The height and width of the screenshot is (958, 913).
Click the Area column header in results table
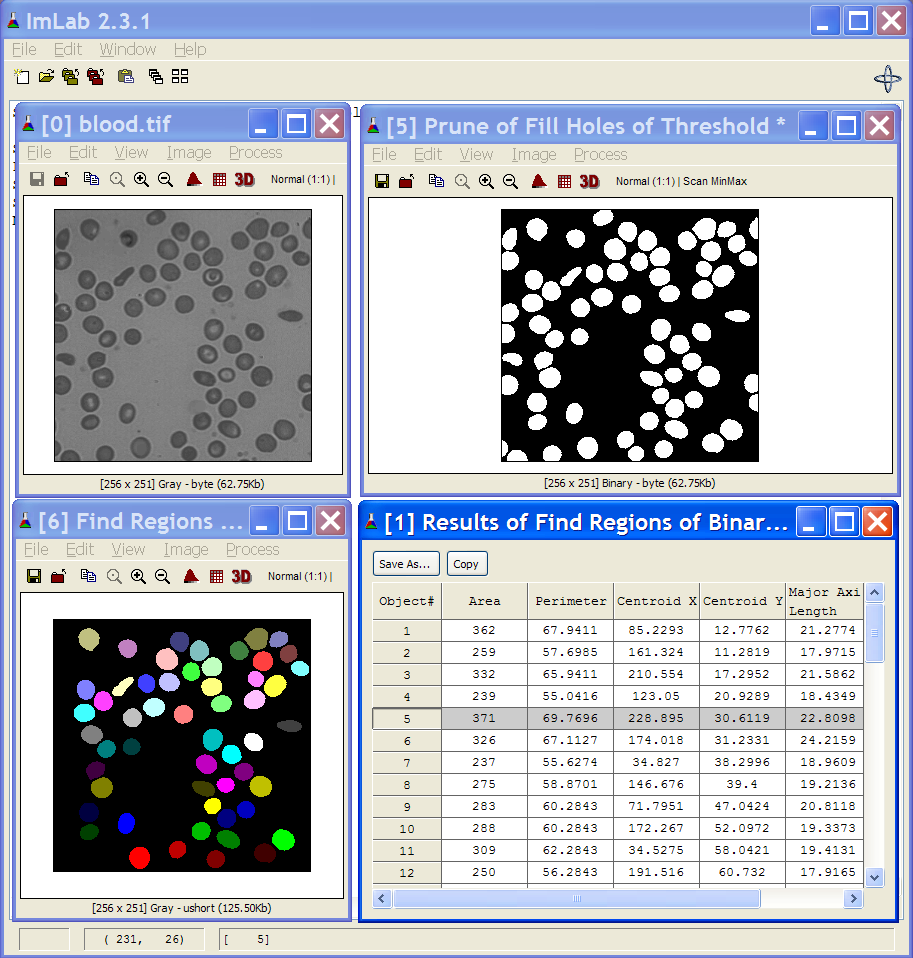coord(485,601)
